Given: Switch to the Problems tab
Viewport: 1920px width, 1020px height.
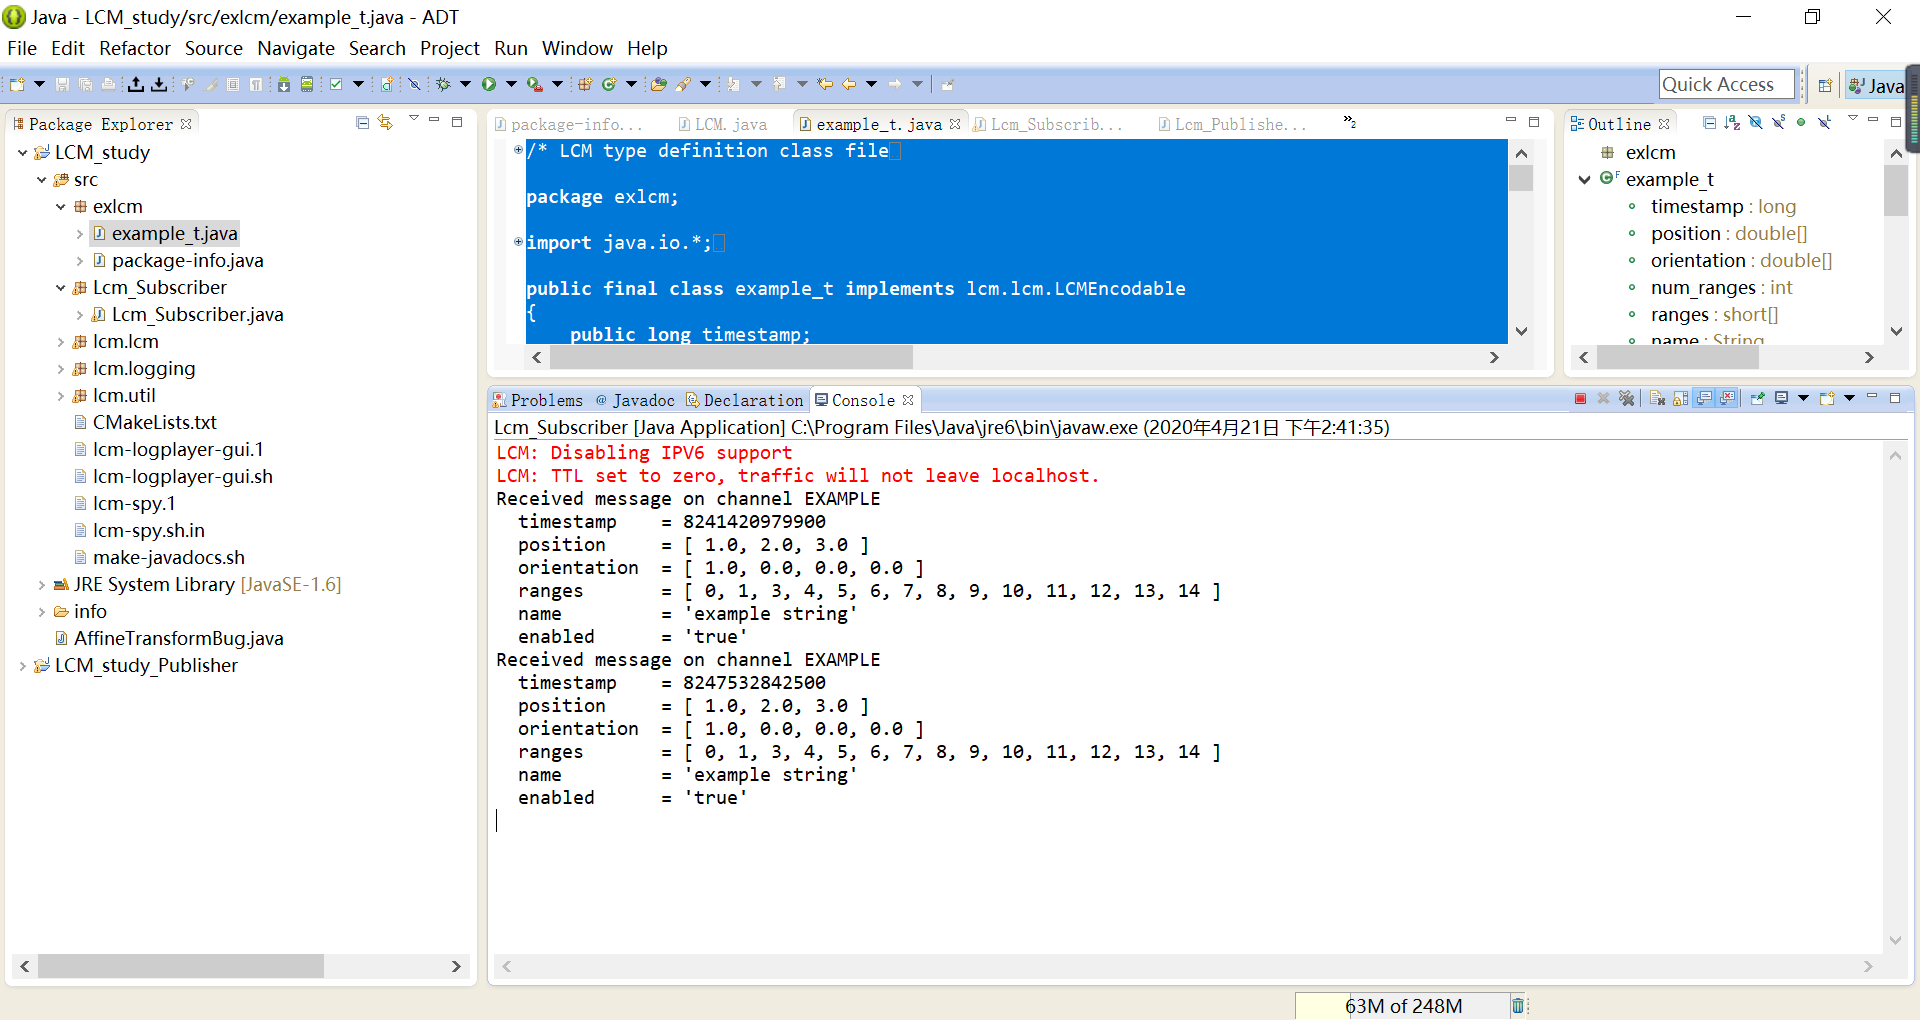Looking at the screenshot, I should (546, 400).
